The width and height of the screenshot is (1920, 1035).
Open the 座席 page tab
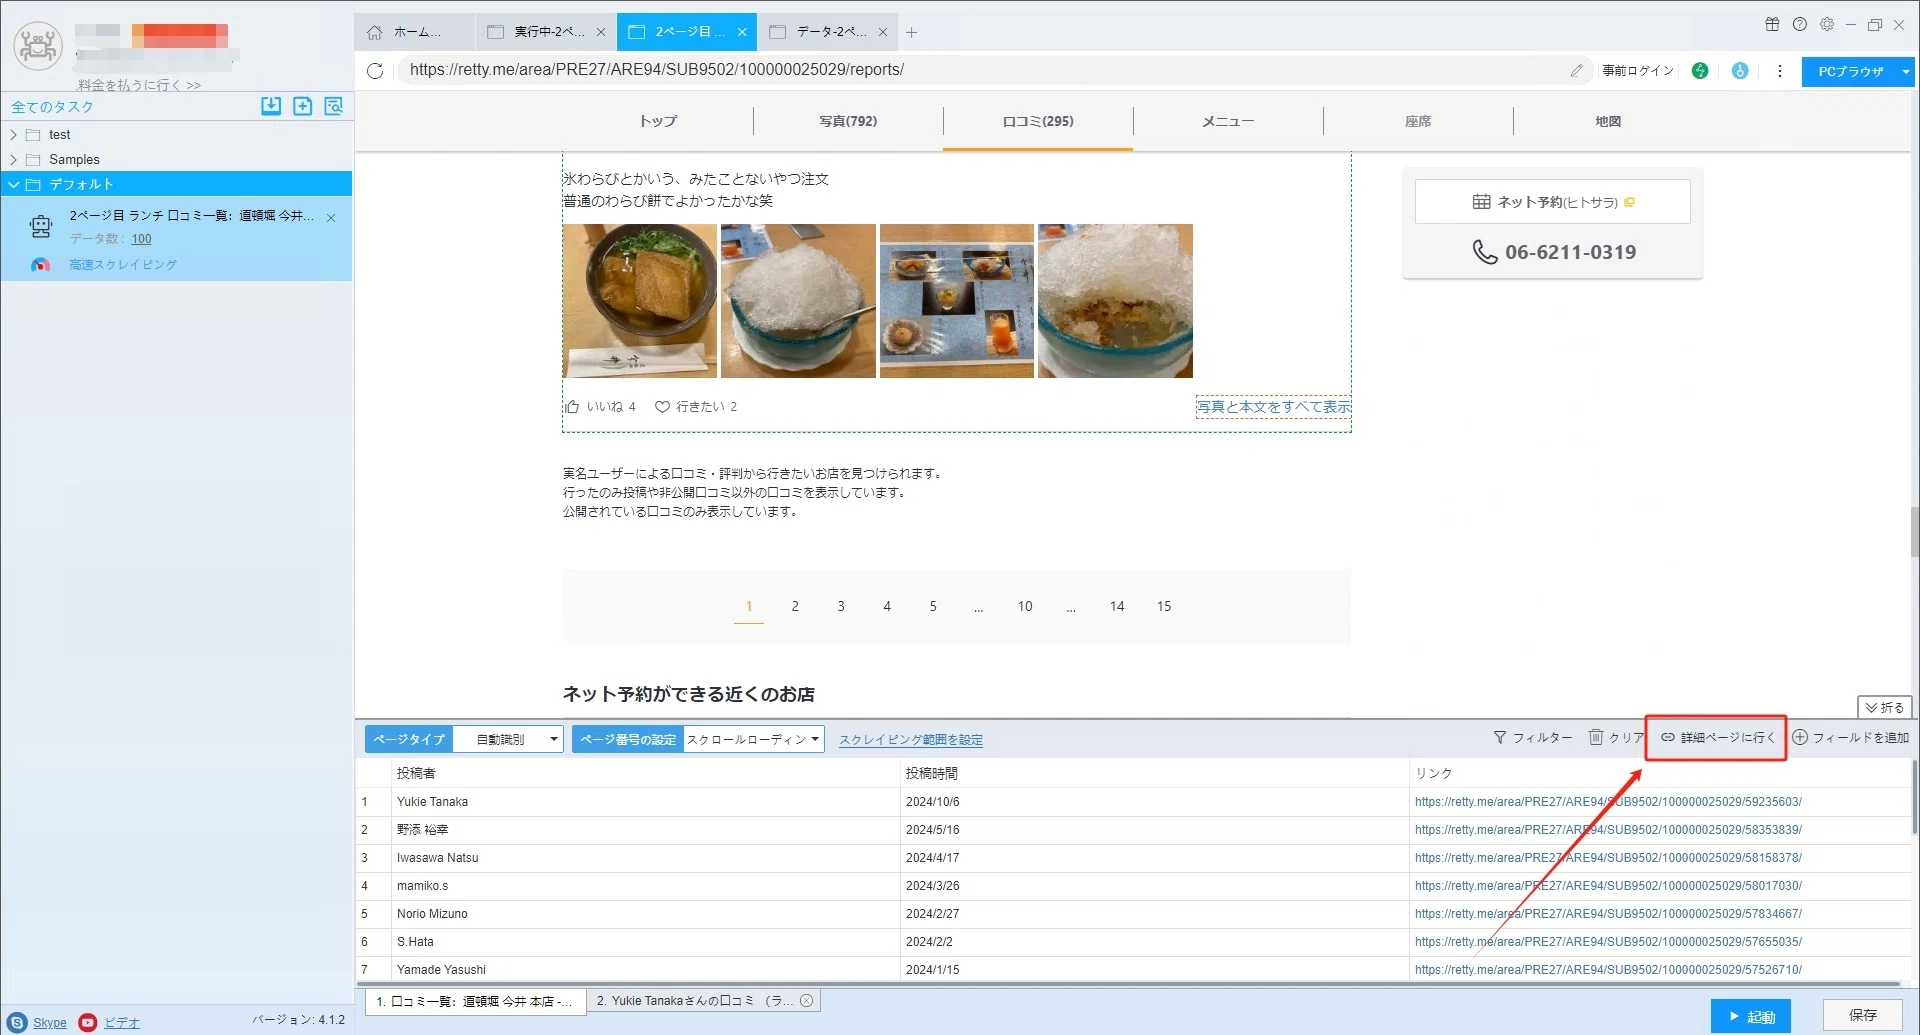[1418, 121]
